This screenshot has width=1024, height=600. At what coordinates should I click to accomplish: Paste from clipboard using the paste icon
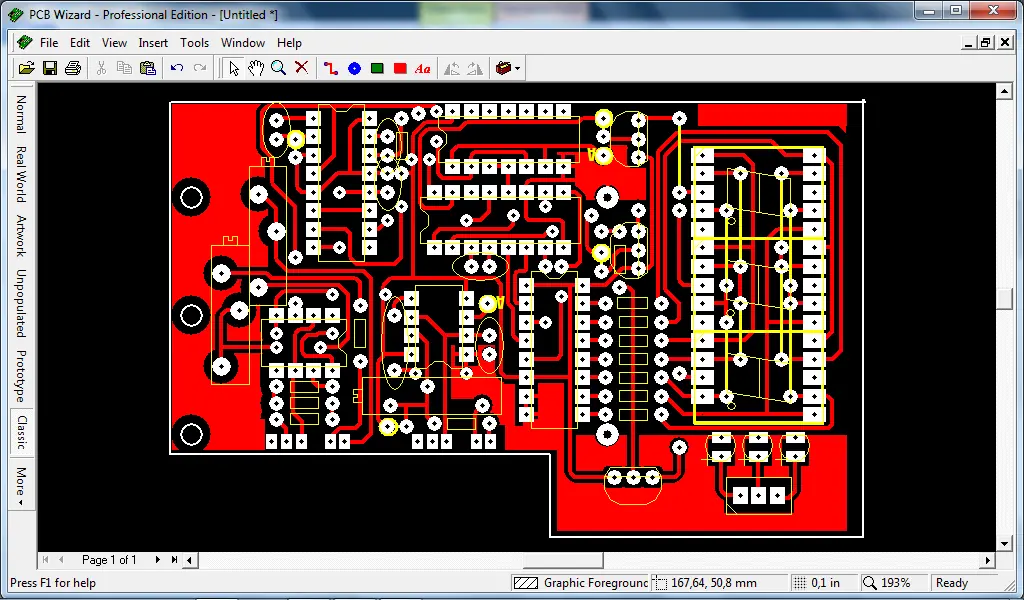[148, 68]
